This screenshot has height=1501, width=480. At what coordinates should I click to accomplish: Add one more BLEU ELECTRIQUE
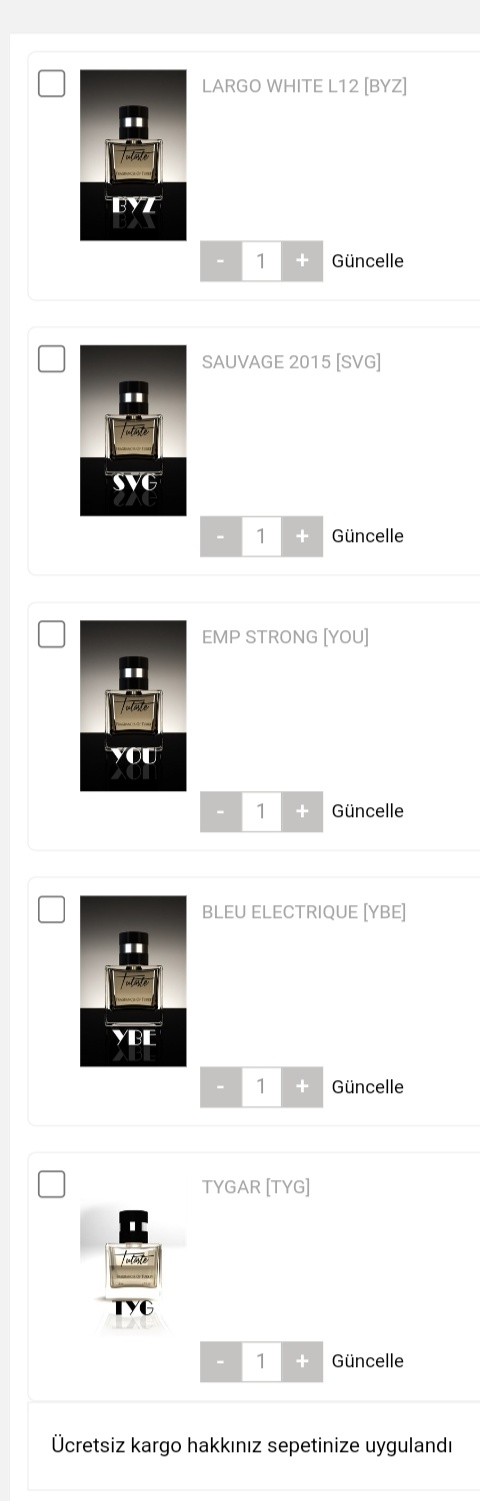(x=302, y=1087)
